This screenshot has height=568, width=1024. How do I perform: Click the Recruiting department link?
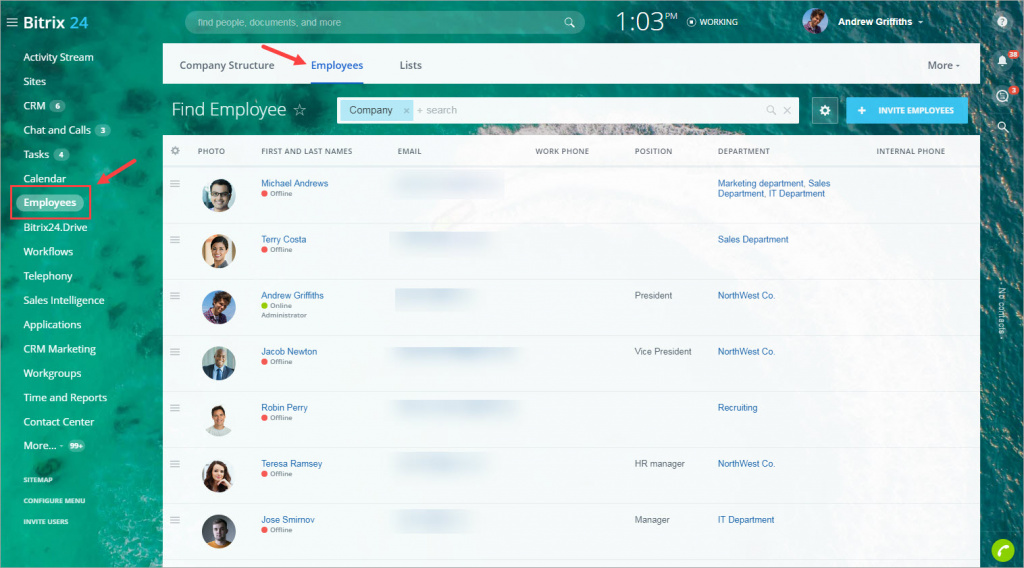point(737,407)
